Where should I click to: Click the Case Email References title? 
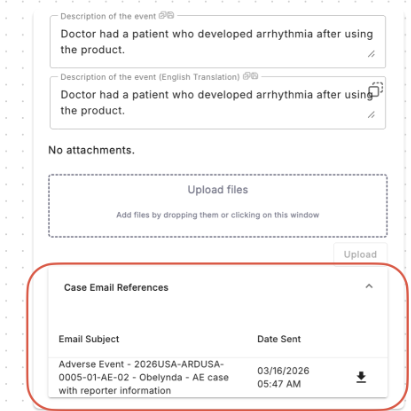(x=116, y=288)
